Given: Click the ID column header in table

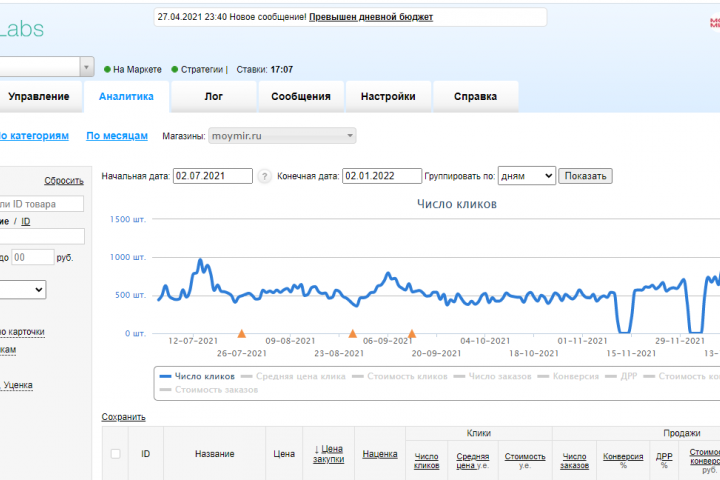Looking at the screenshot, I should (146, 454).
